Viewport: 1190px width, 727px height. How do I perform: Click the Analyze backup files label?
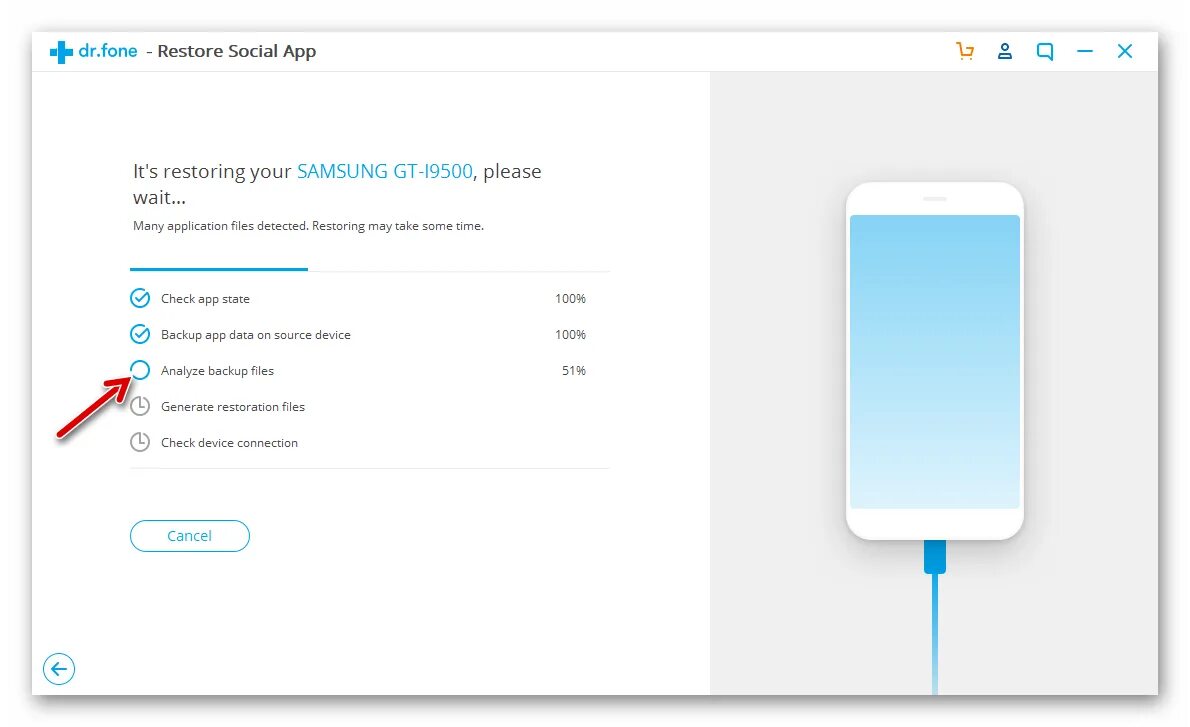(217, 370)
